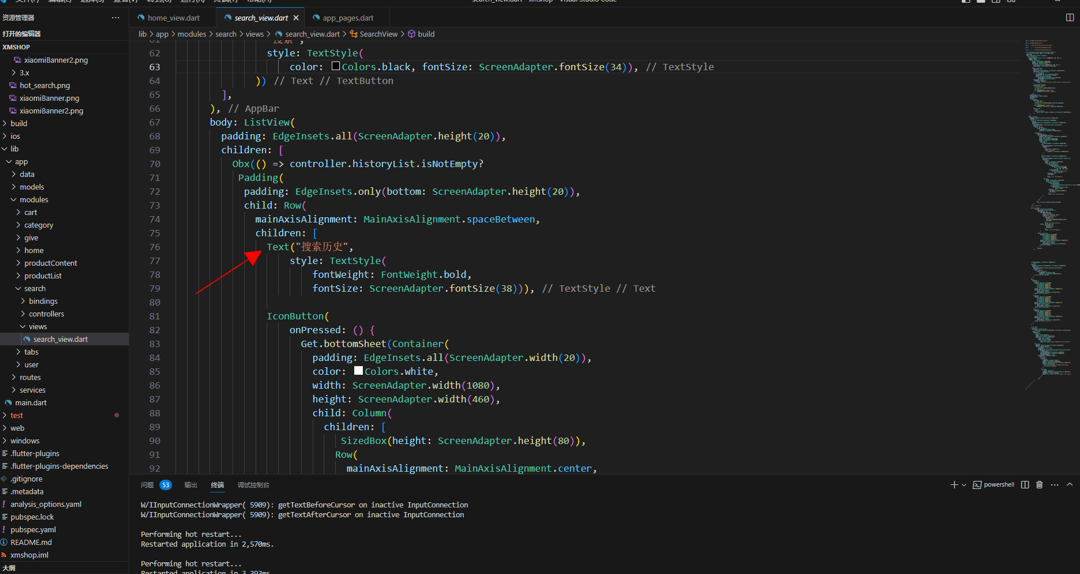Expand the build folder
Screen dimensions: 1080x574
pyautogui.click(x=19, y=124)
